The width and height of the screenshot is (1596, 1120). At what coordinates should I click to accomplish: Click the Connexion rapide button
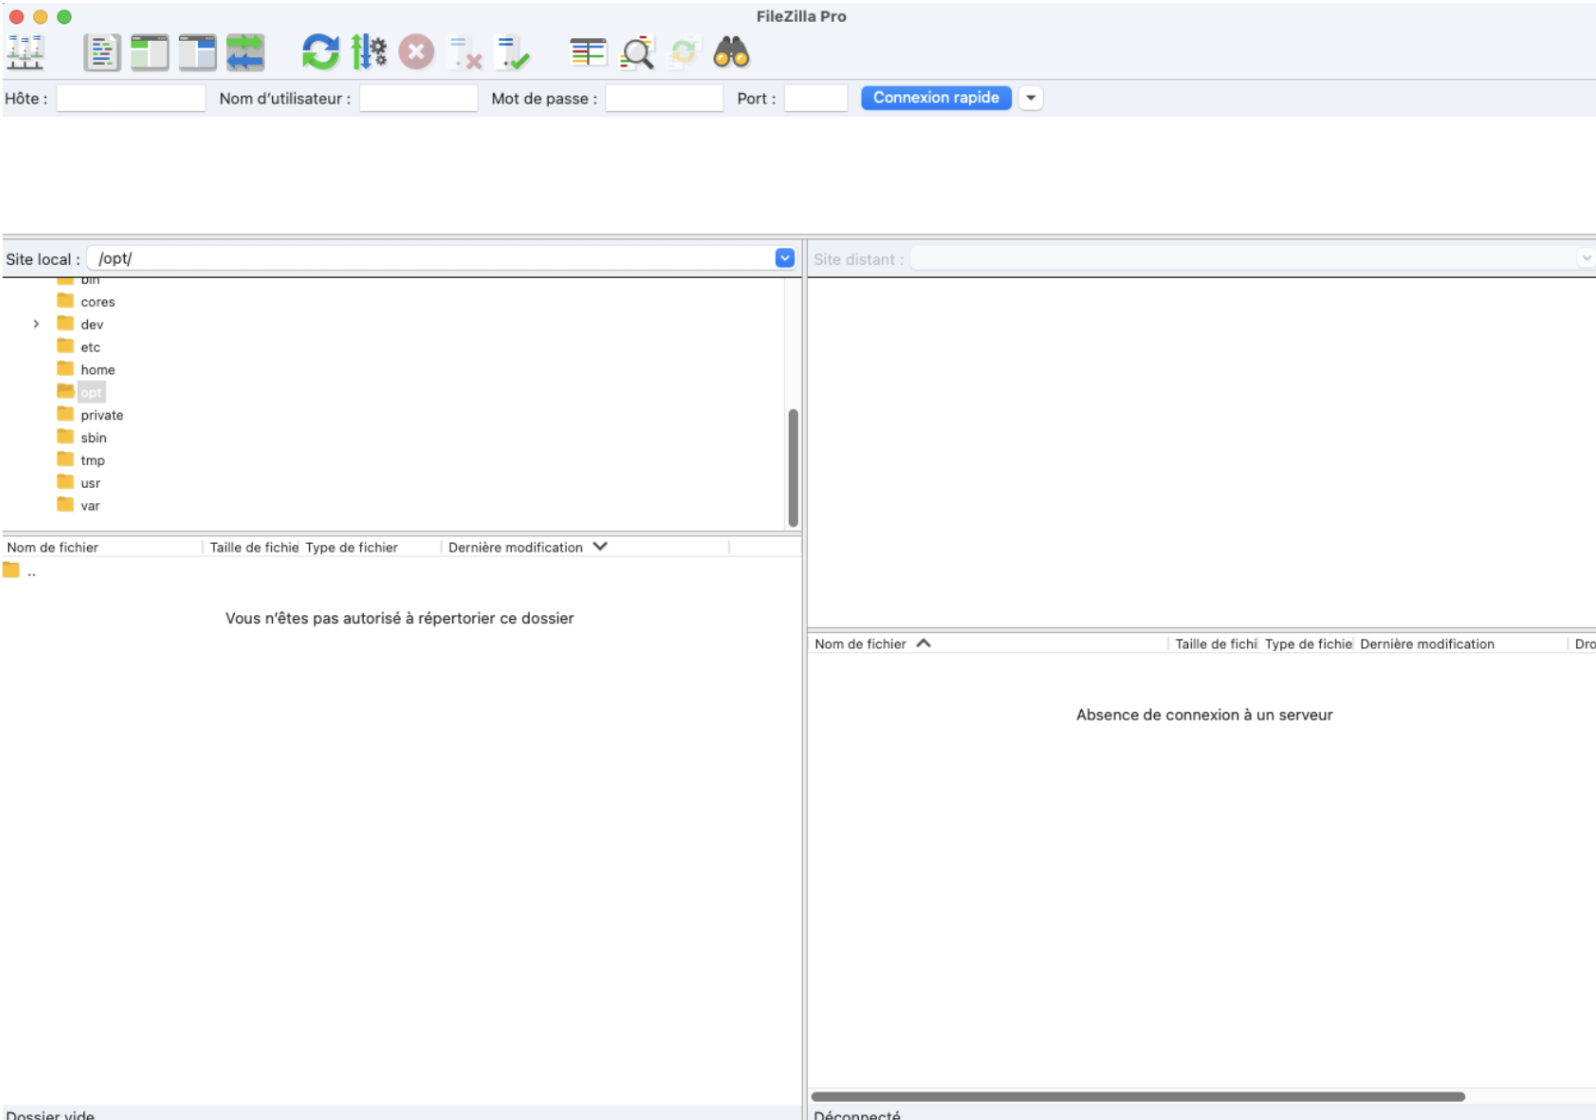tap(936, 98)
